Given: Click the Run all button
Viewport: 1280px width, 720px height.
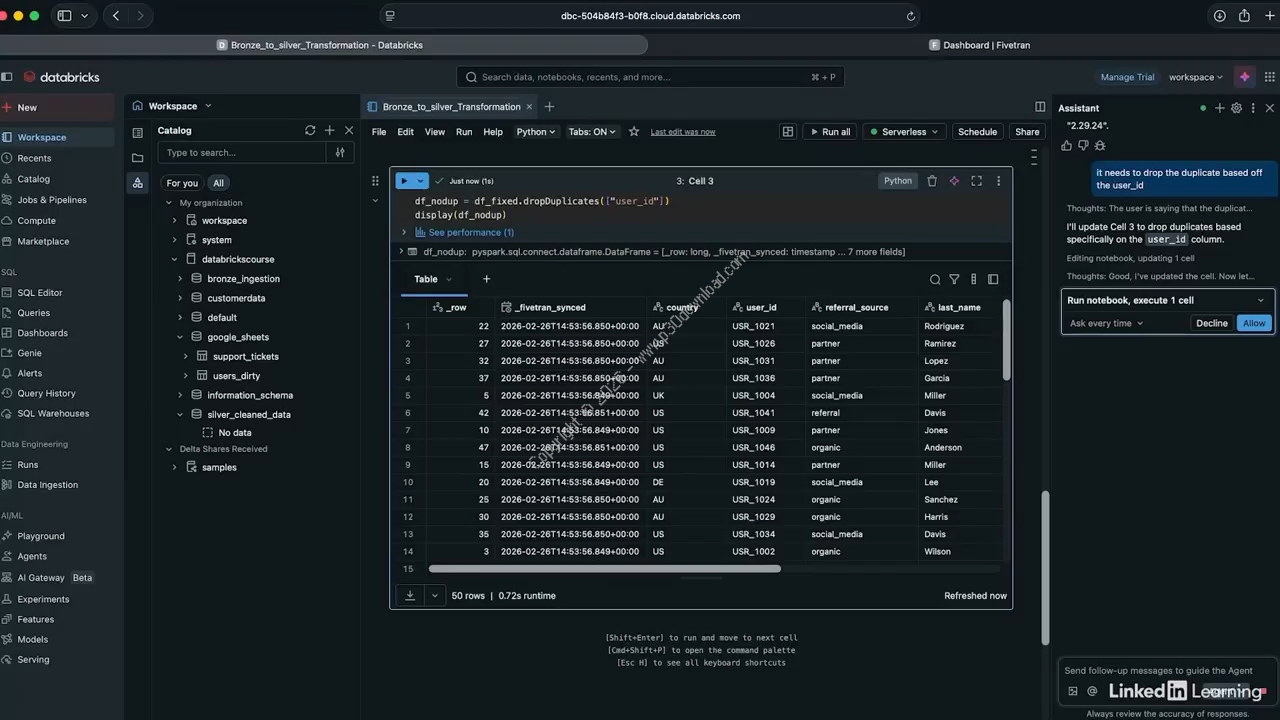Looking at the screenshot, I should coord(829,132).
